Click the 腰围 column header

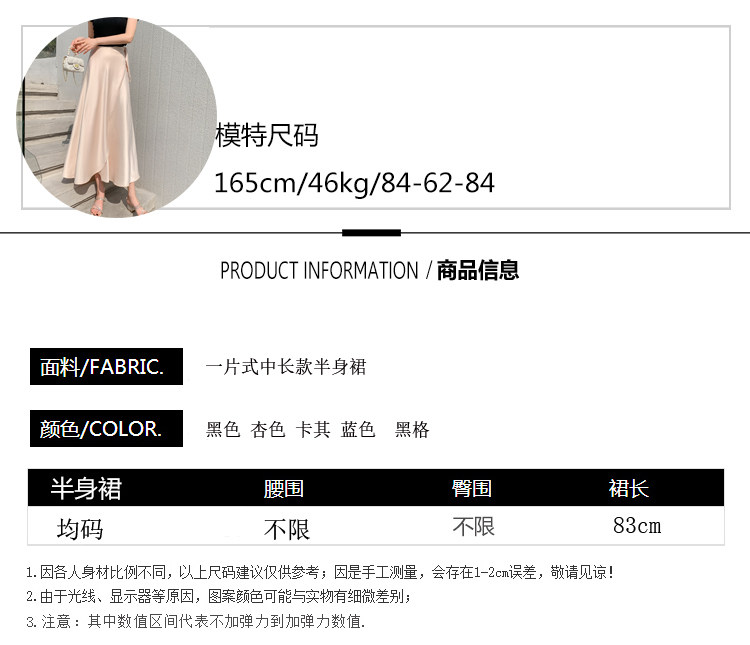284,489
